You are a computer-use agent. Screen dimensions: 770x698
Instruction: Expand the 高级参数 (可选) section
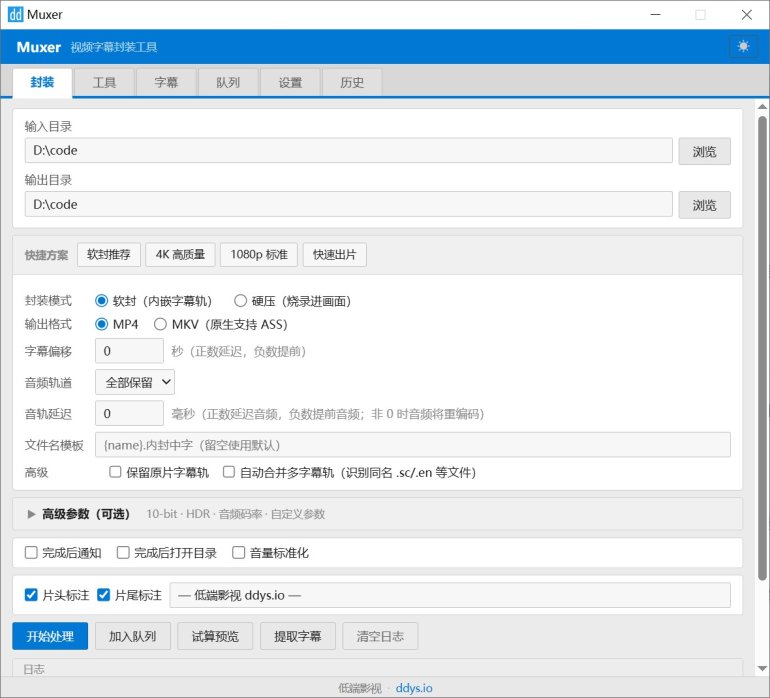click(x=32, y=514)
